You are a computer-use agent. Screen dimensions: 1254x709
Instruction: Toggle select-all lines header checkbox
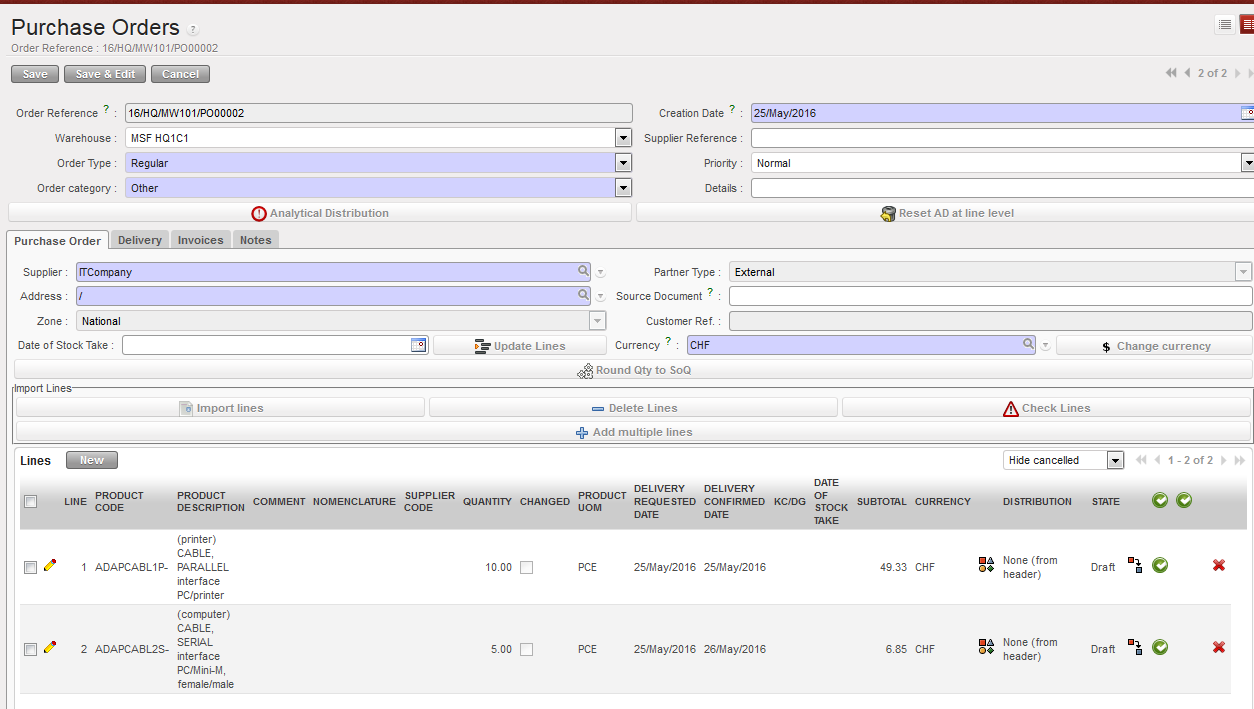(x=31, y=502)
